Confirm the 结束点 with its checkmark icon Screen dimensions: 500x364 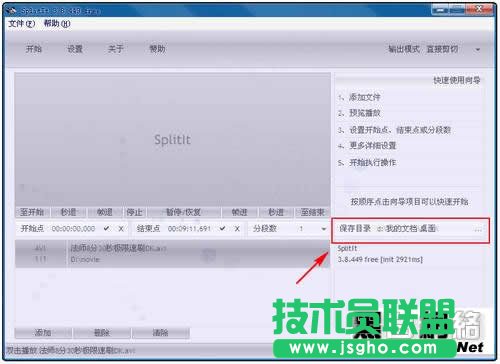tap(222, 229)
